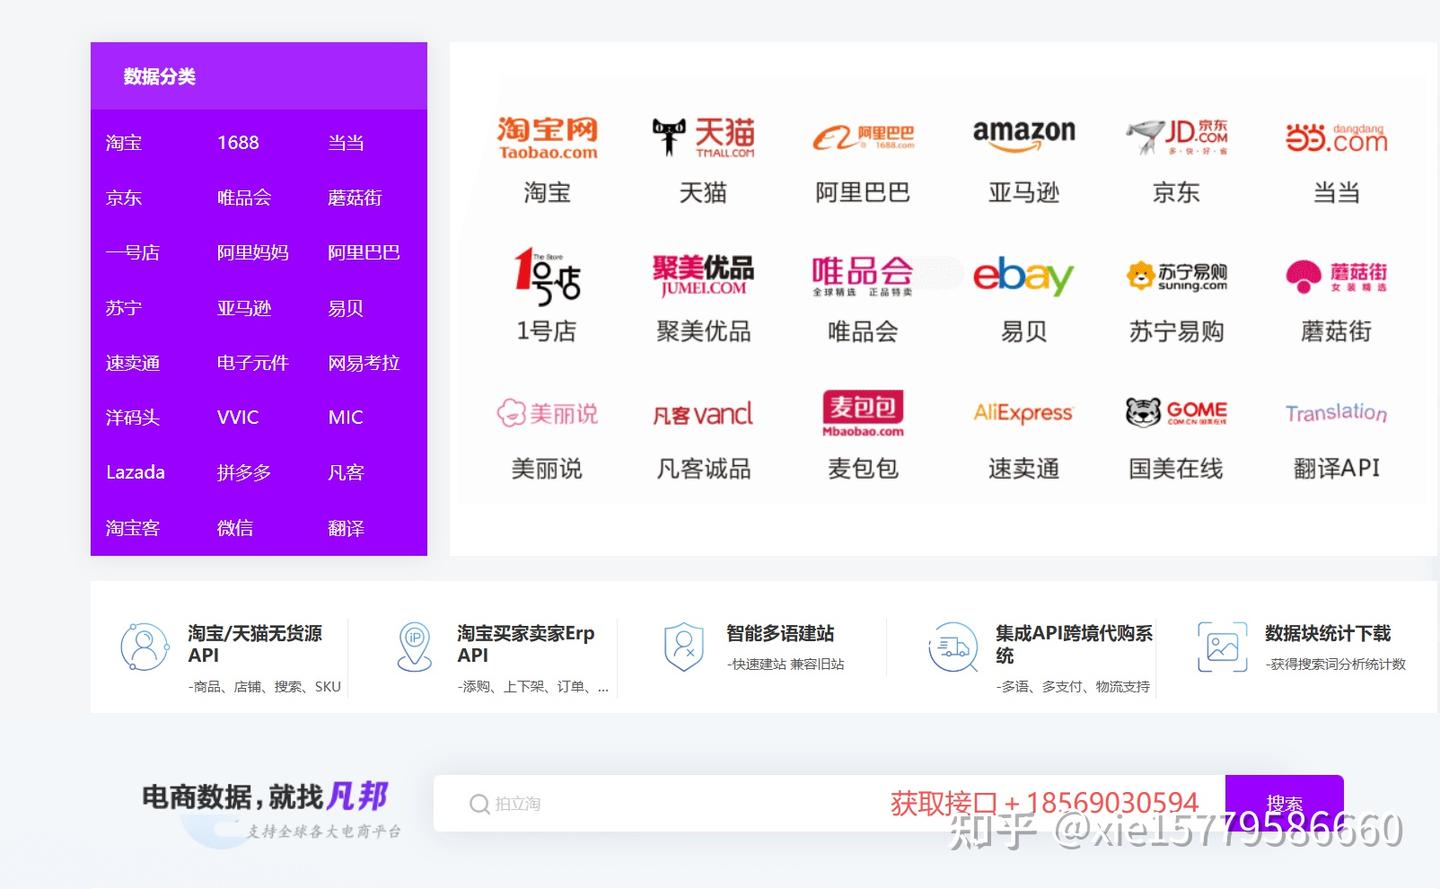Select the AliExpress (速卖通) logo
This screenshot has width=1440, height=889.
click(1022, 412)
